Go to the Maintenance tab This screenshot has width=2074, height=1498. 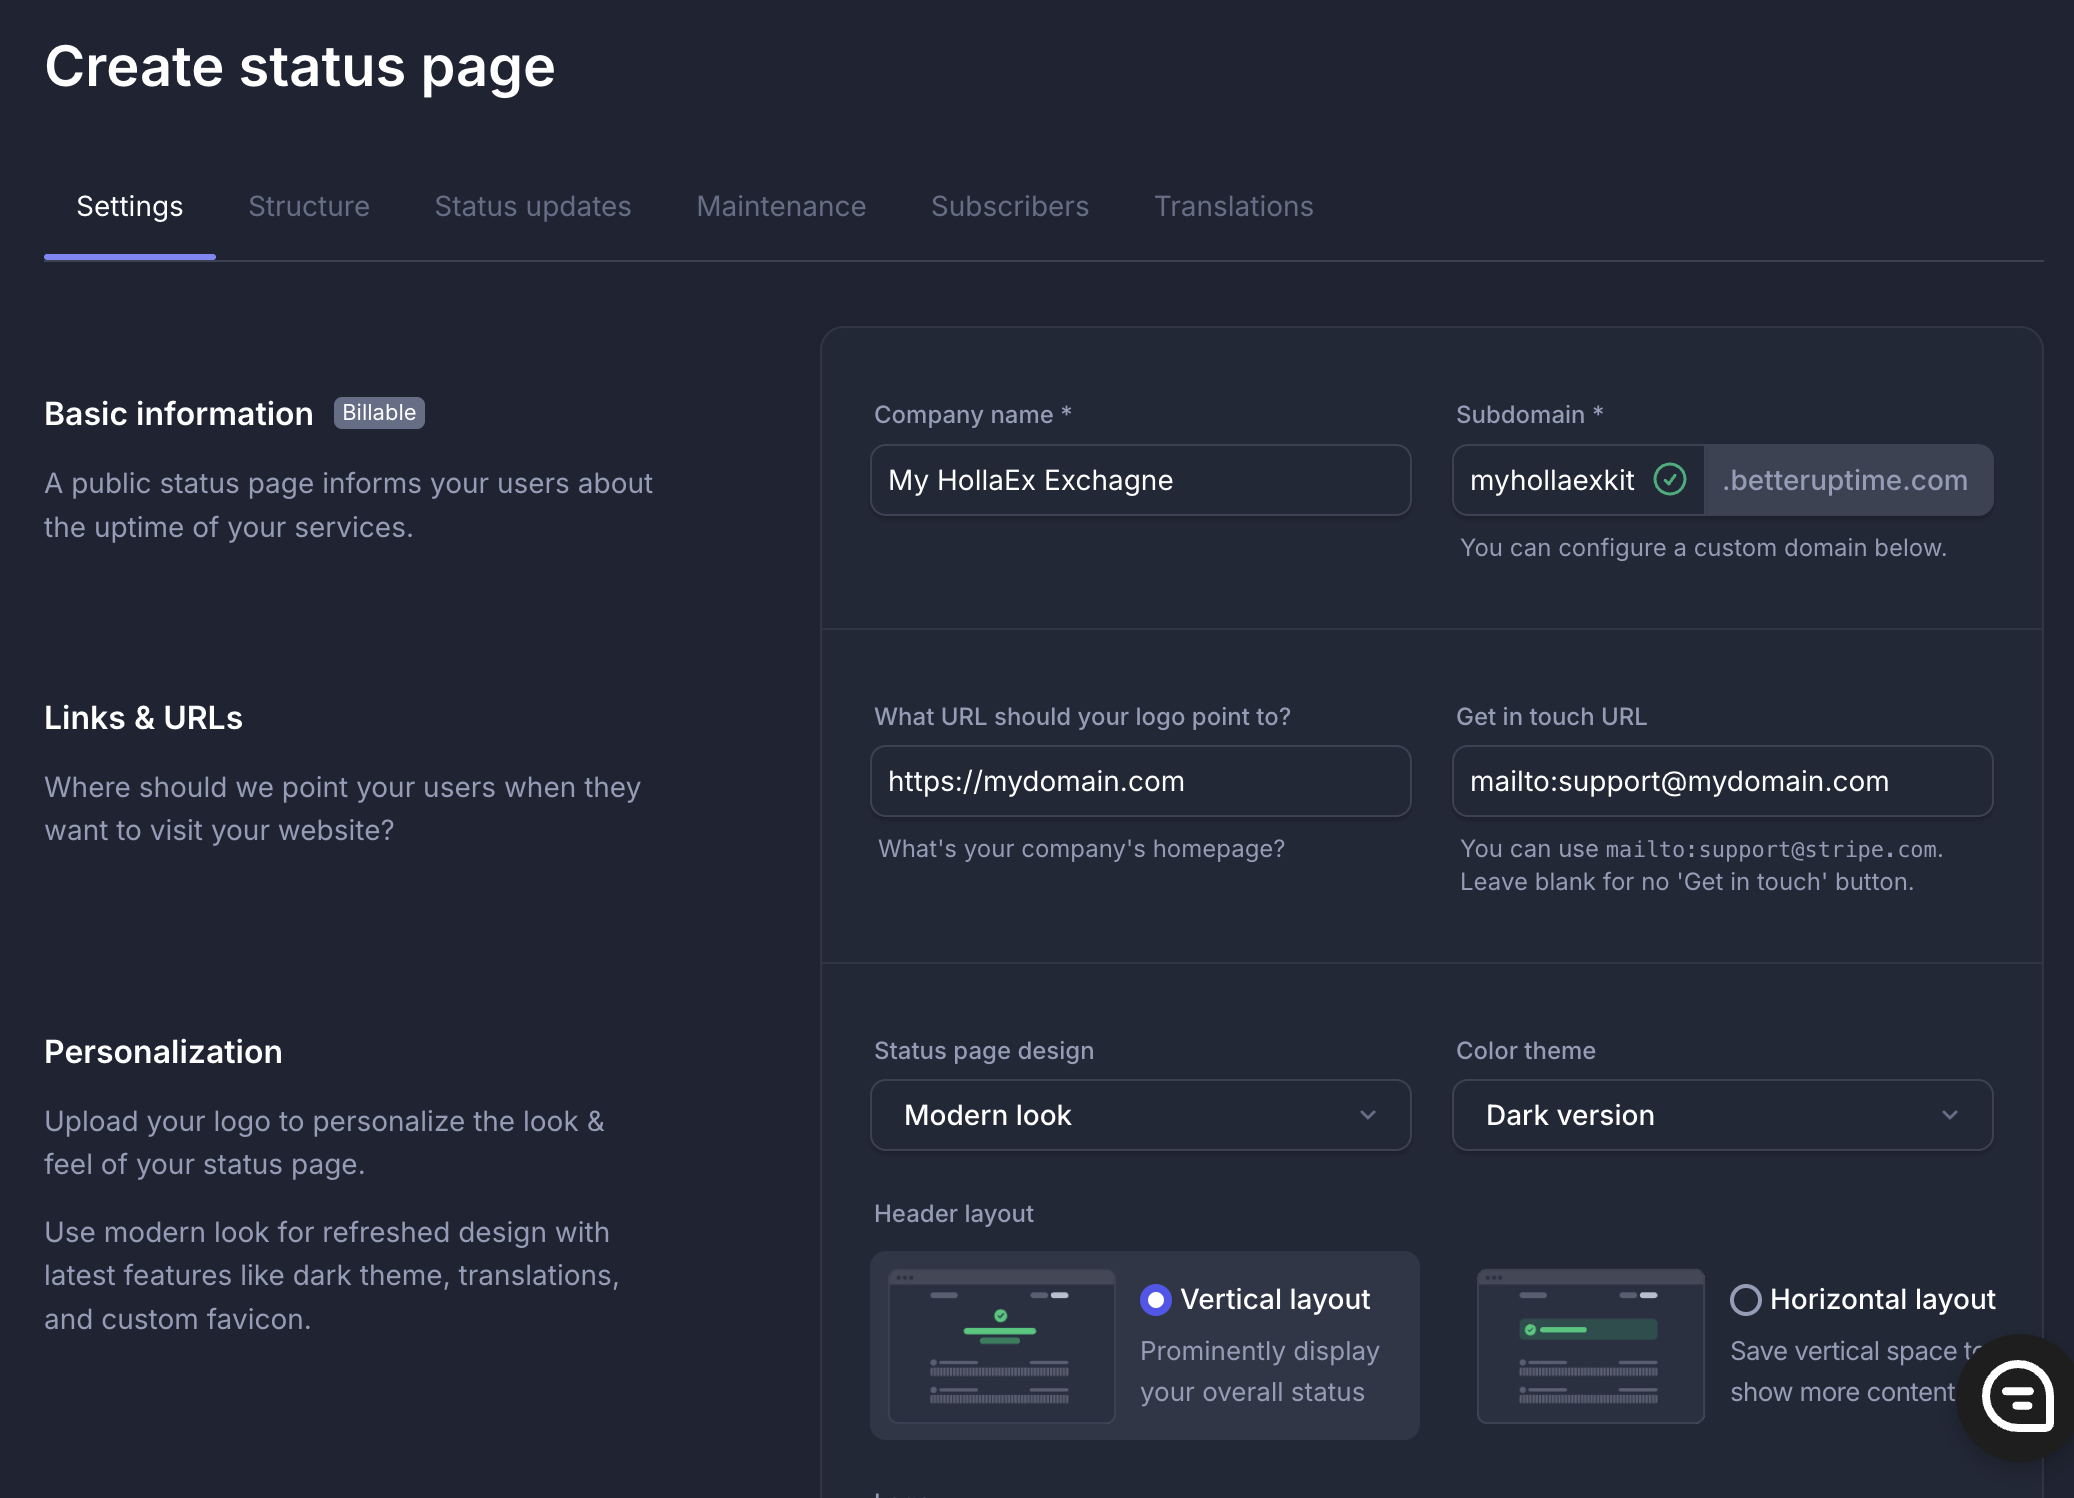pyautogui.click(x=781, y=206)
